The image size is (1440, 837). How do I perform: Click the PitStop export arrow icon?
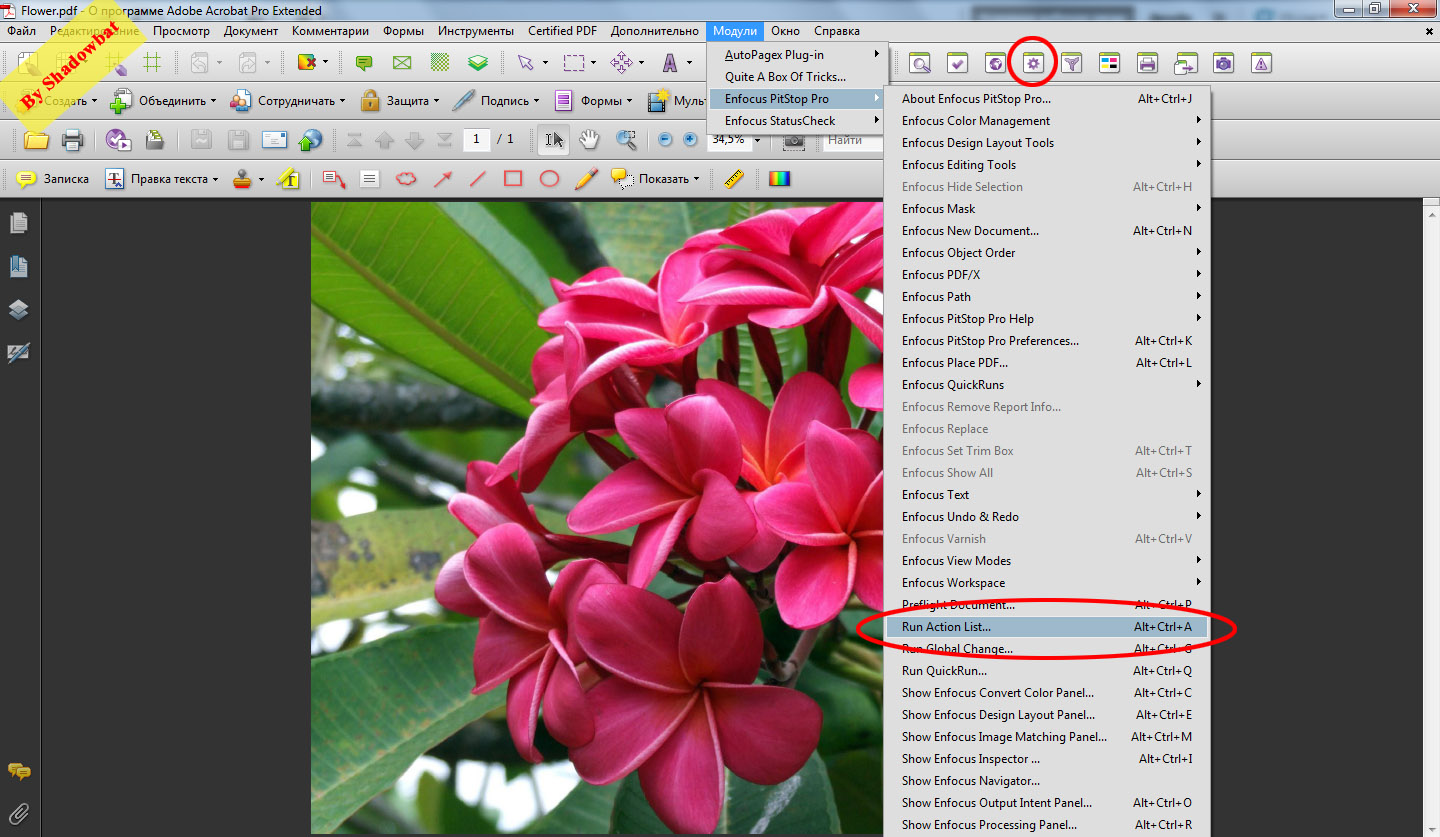(1185, 63)
